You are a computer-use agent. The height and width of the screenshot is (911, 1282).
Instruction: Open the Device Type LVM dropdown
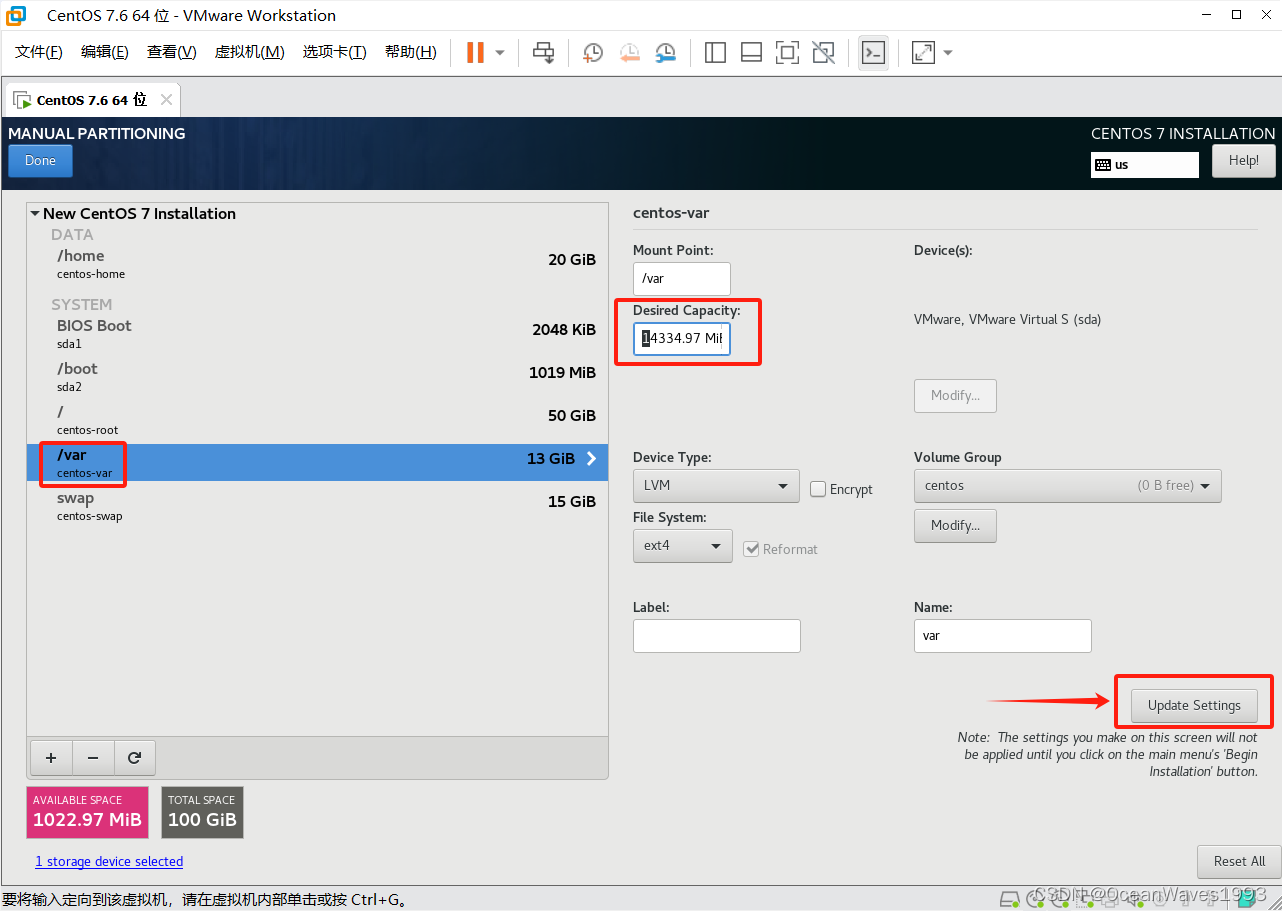pyautogui.click(x=716, y=486)
